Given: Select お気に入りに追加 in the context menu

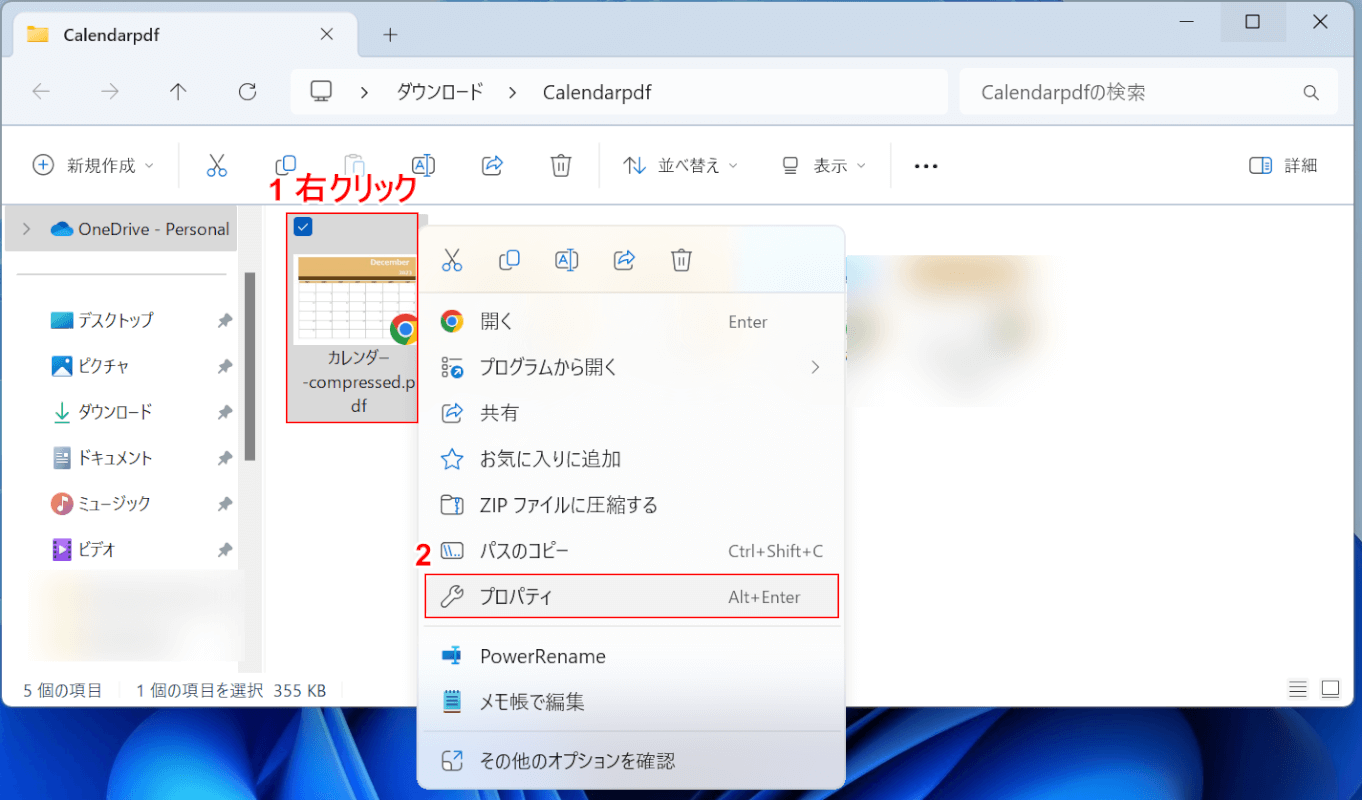Looking at the screenshot, I should pyautogui.click(x=631, y=459).
